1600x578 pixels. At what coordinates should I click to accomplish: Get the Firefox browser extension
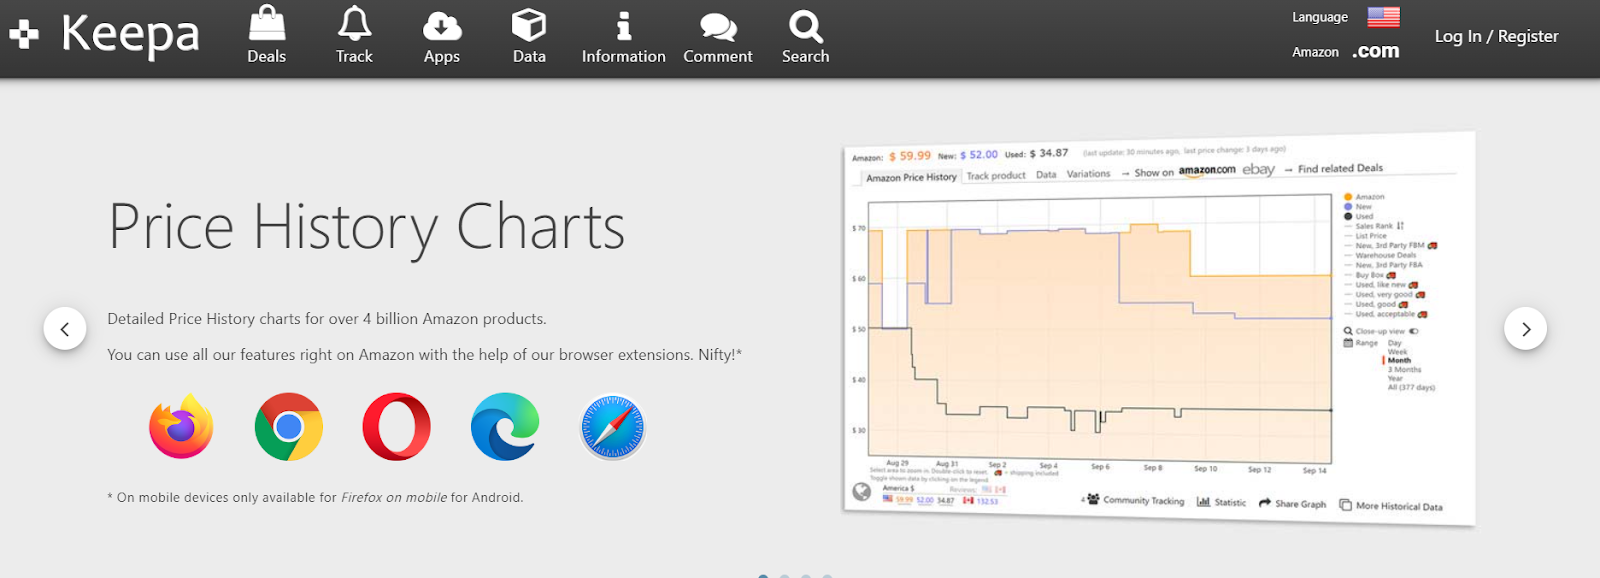(181, 427)
